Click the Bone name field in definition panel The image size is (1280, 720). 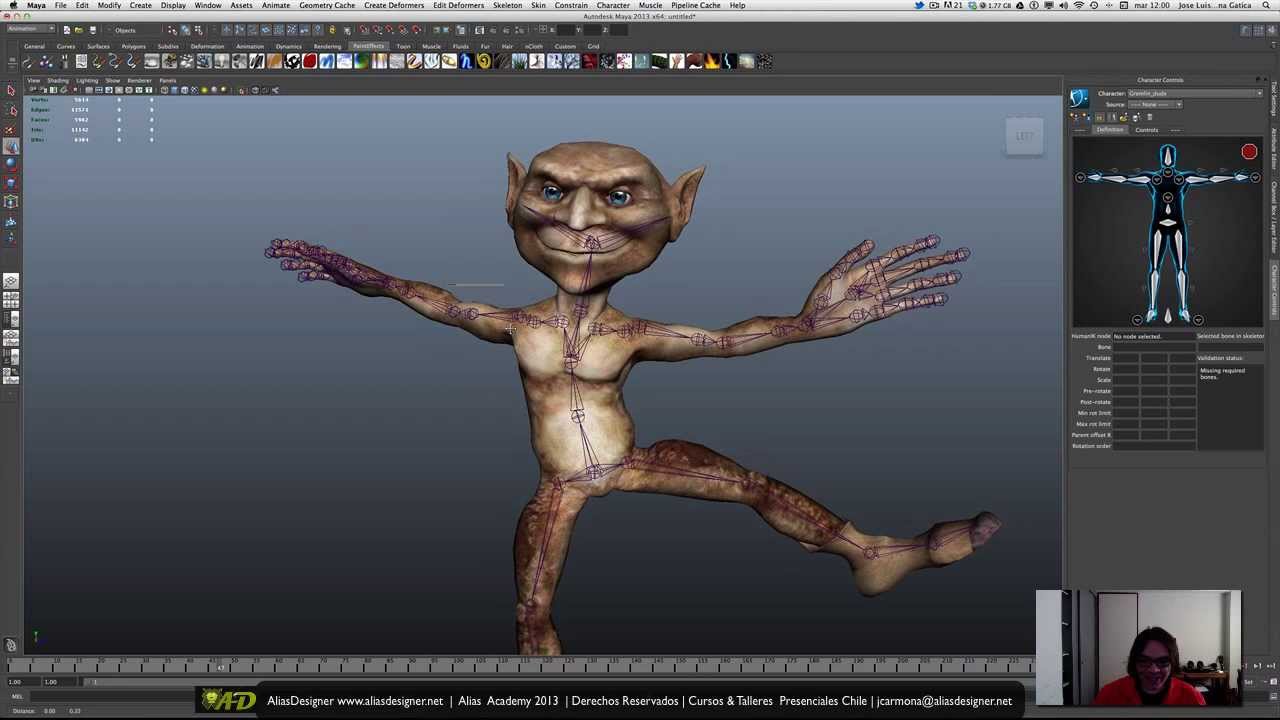1154,347
